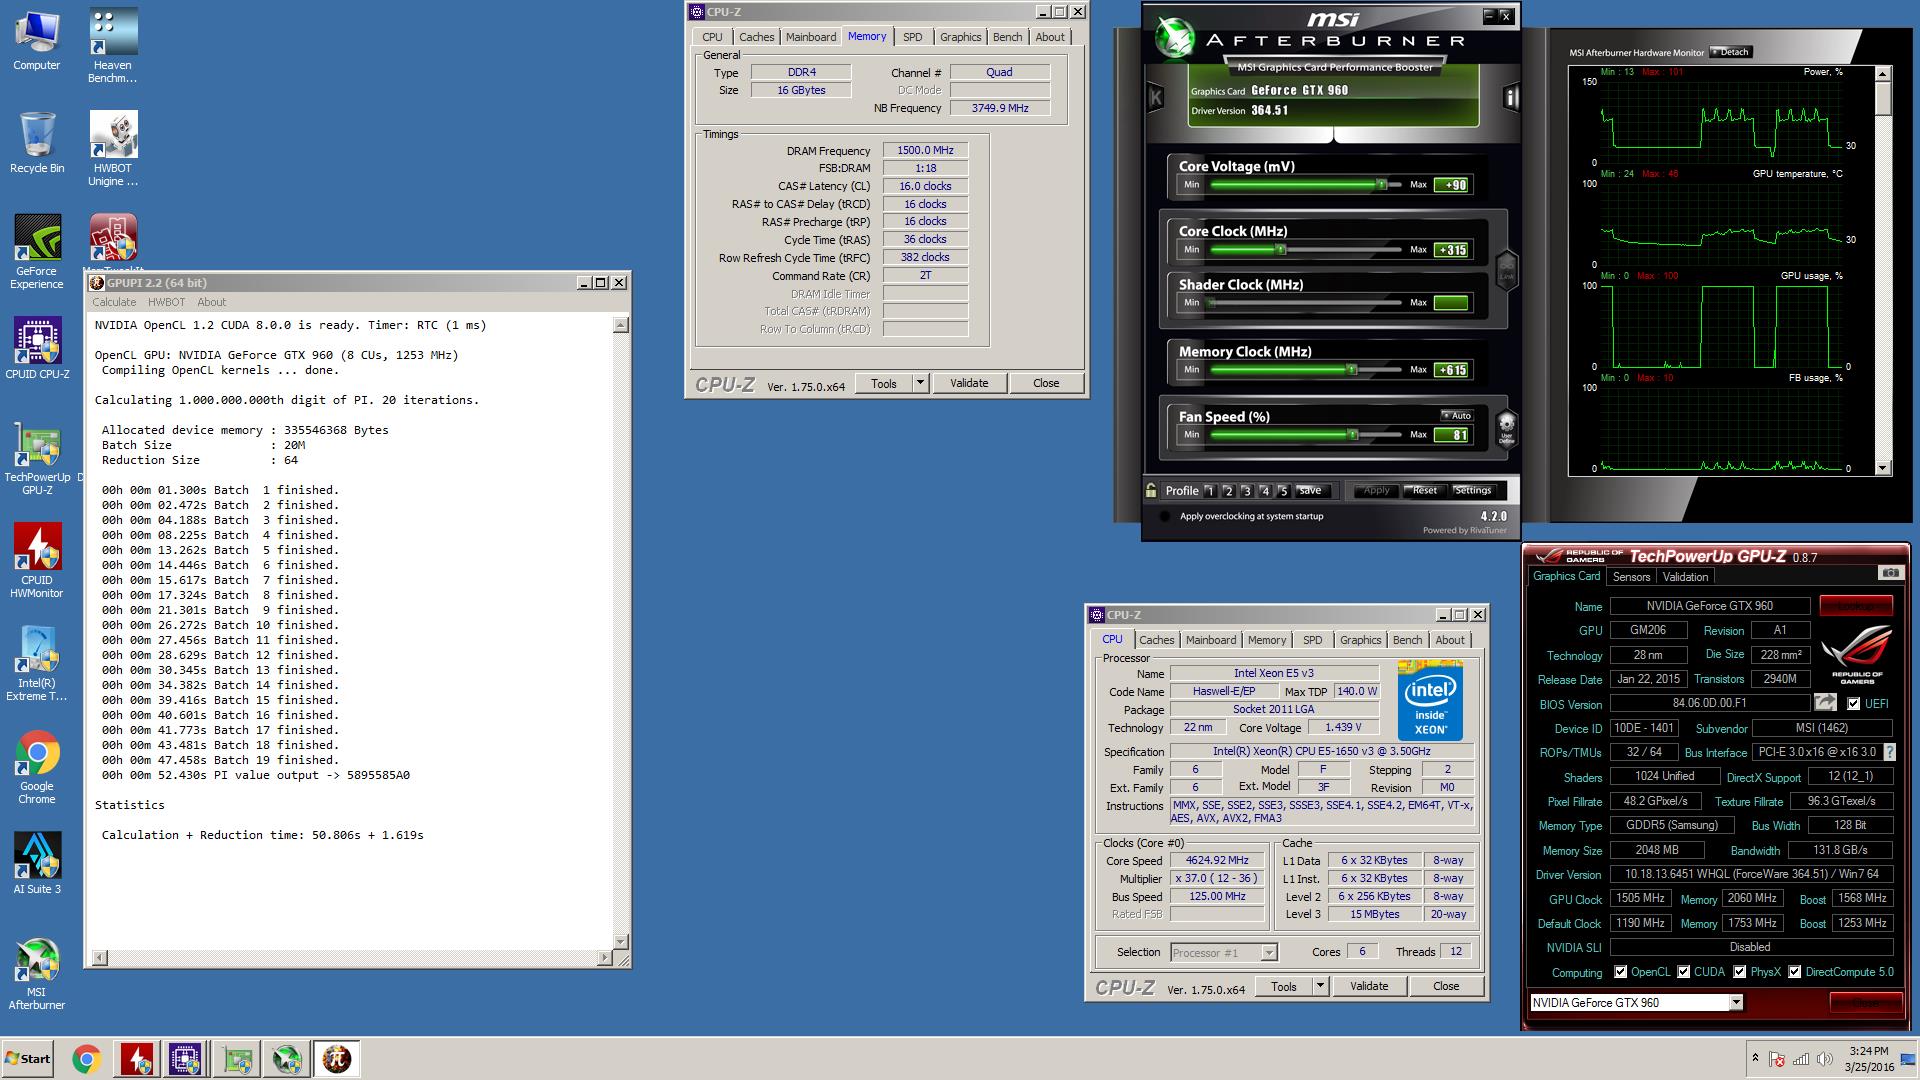
Task: Click the Afterburner Kombustor K icon
Action: 1156,97
